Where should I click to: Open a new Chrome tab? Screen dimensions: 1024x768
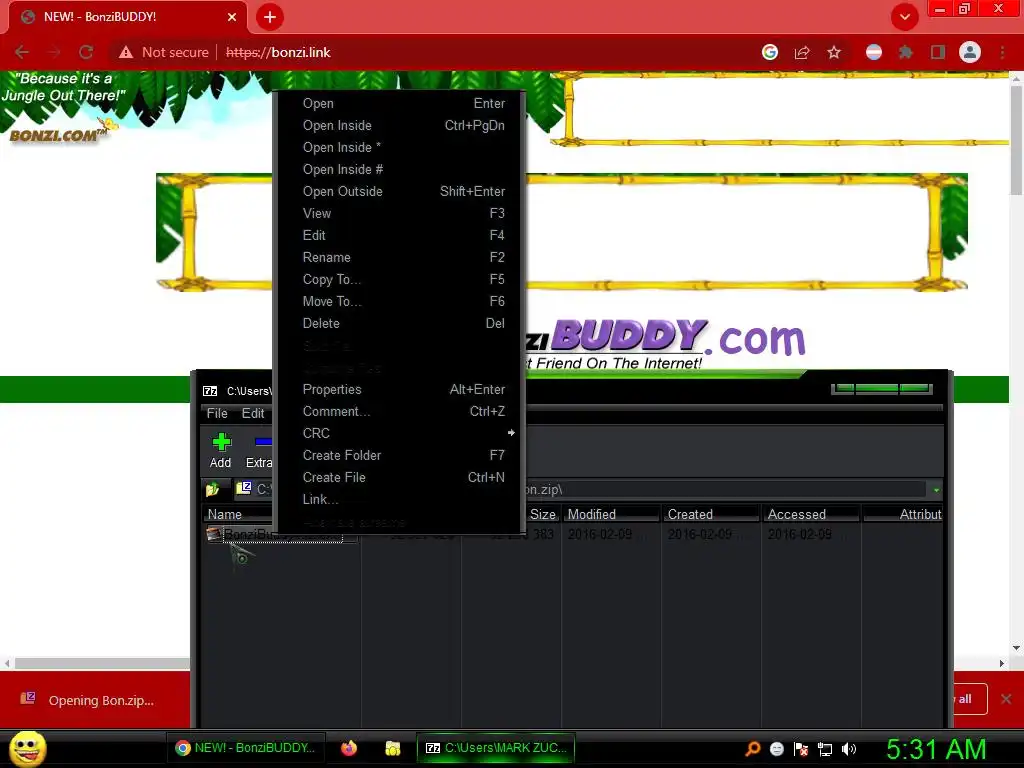click(x=270, y=17)
